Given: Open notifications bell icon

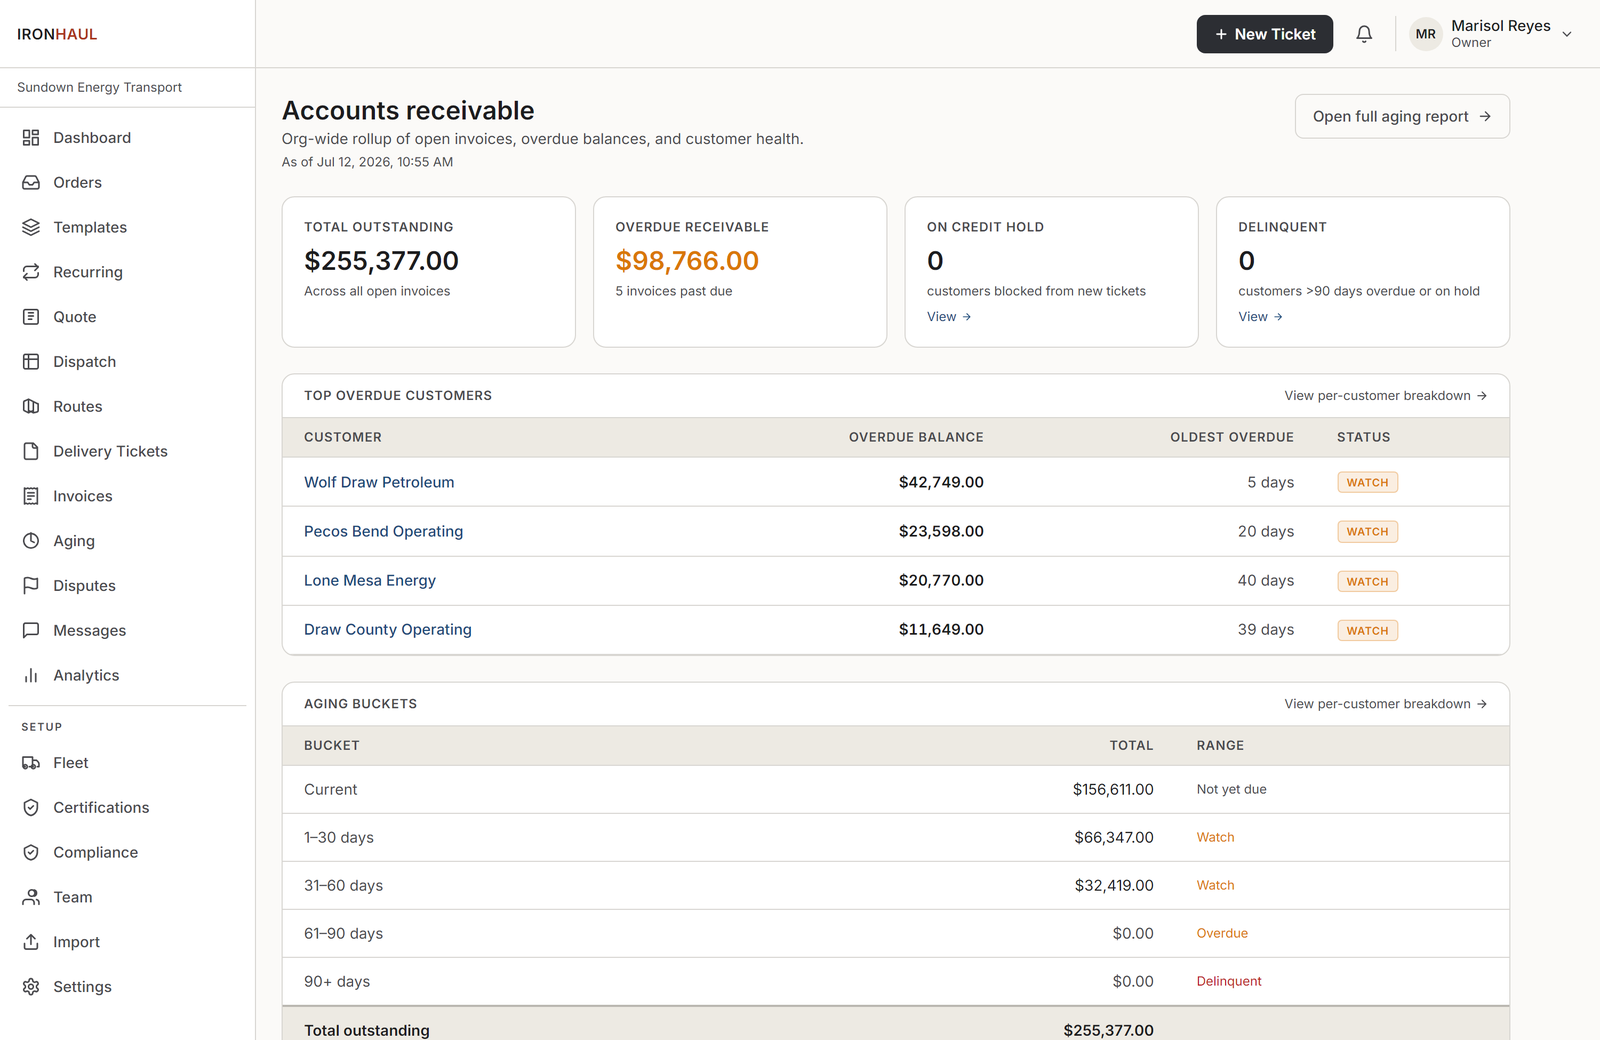Looking at the screenshot, I should [x=1364, y=34].
